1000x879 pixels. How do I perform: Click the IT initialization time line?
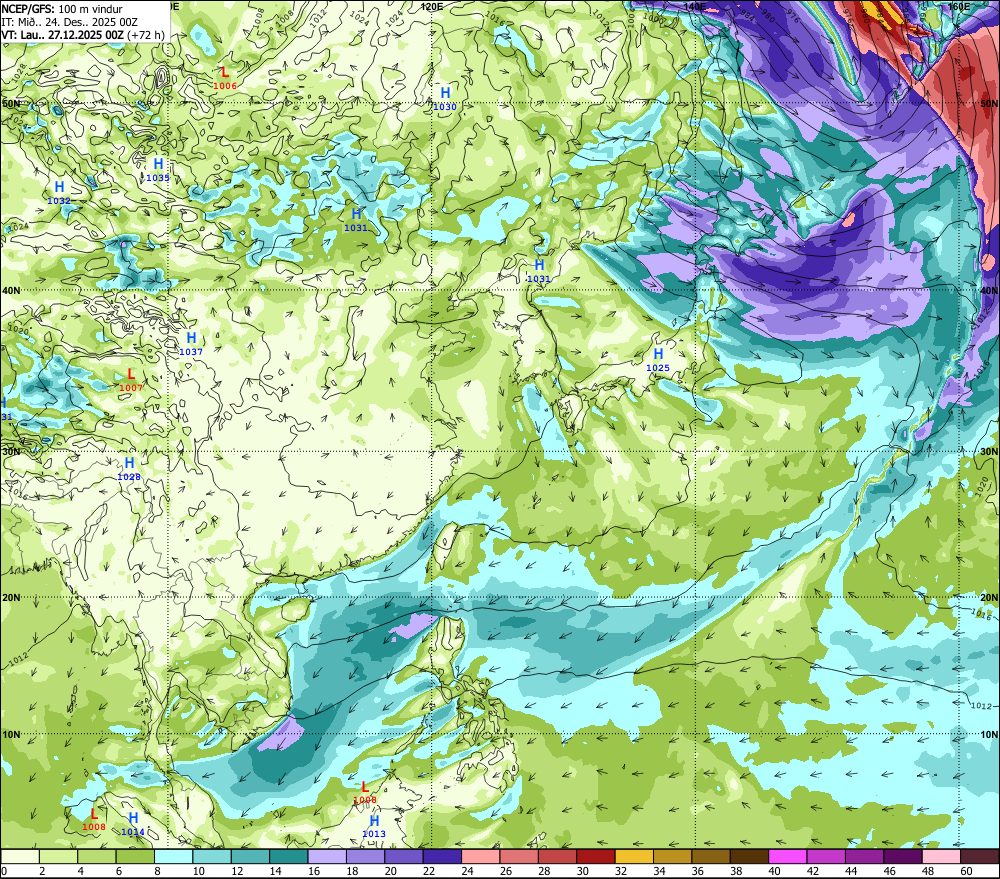click(70, 22)
